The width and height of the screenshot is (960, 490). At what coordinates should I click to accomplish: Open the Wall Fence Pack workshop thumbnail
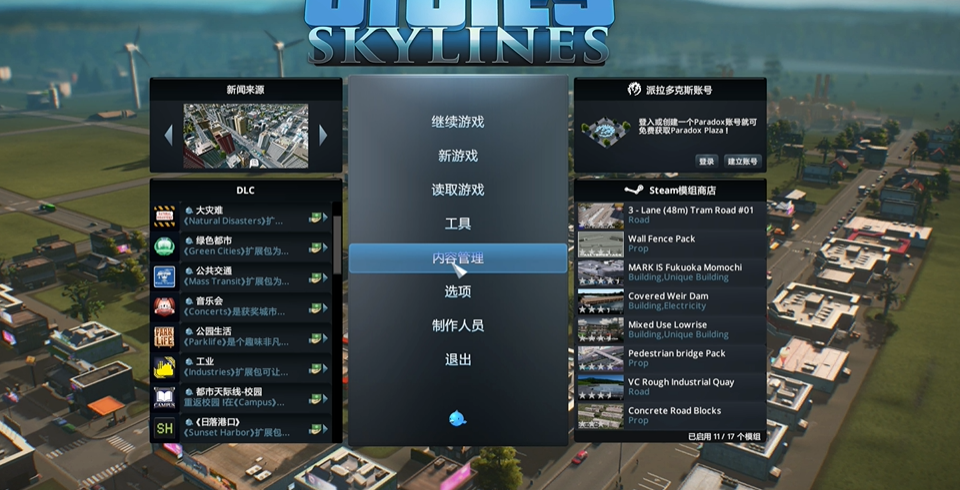(601, 244)
